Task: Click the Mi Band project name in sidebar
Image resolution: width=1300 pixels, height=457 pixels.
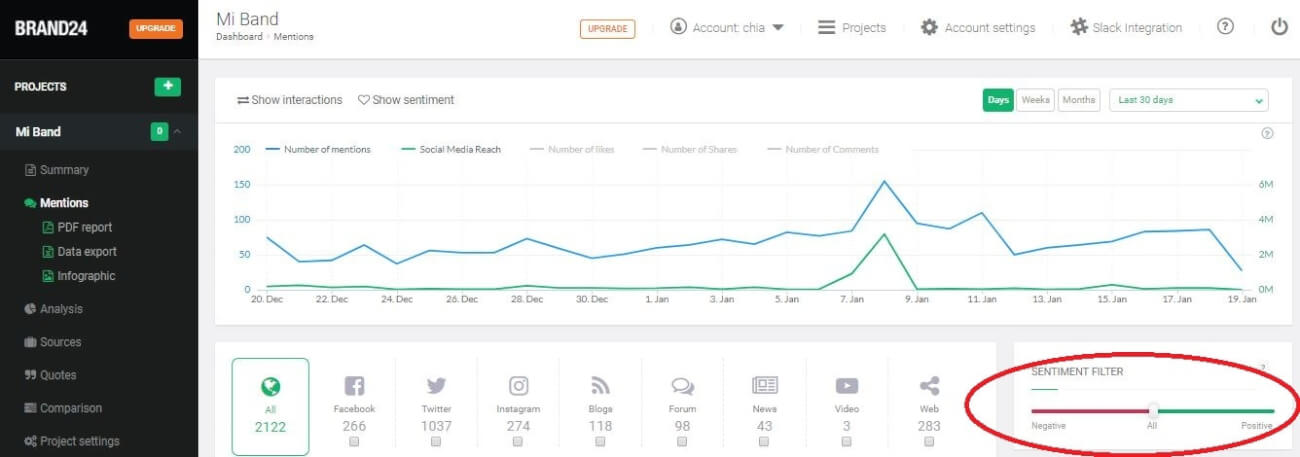Action: pos(38,131)
